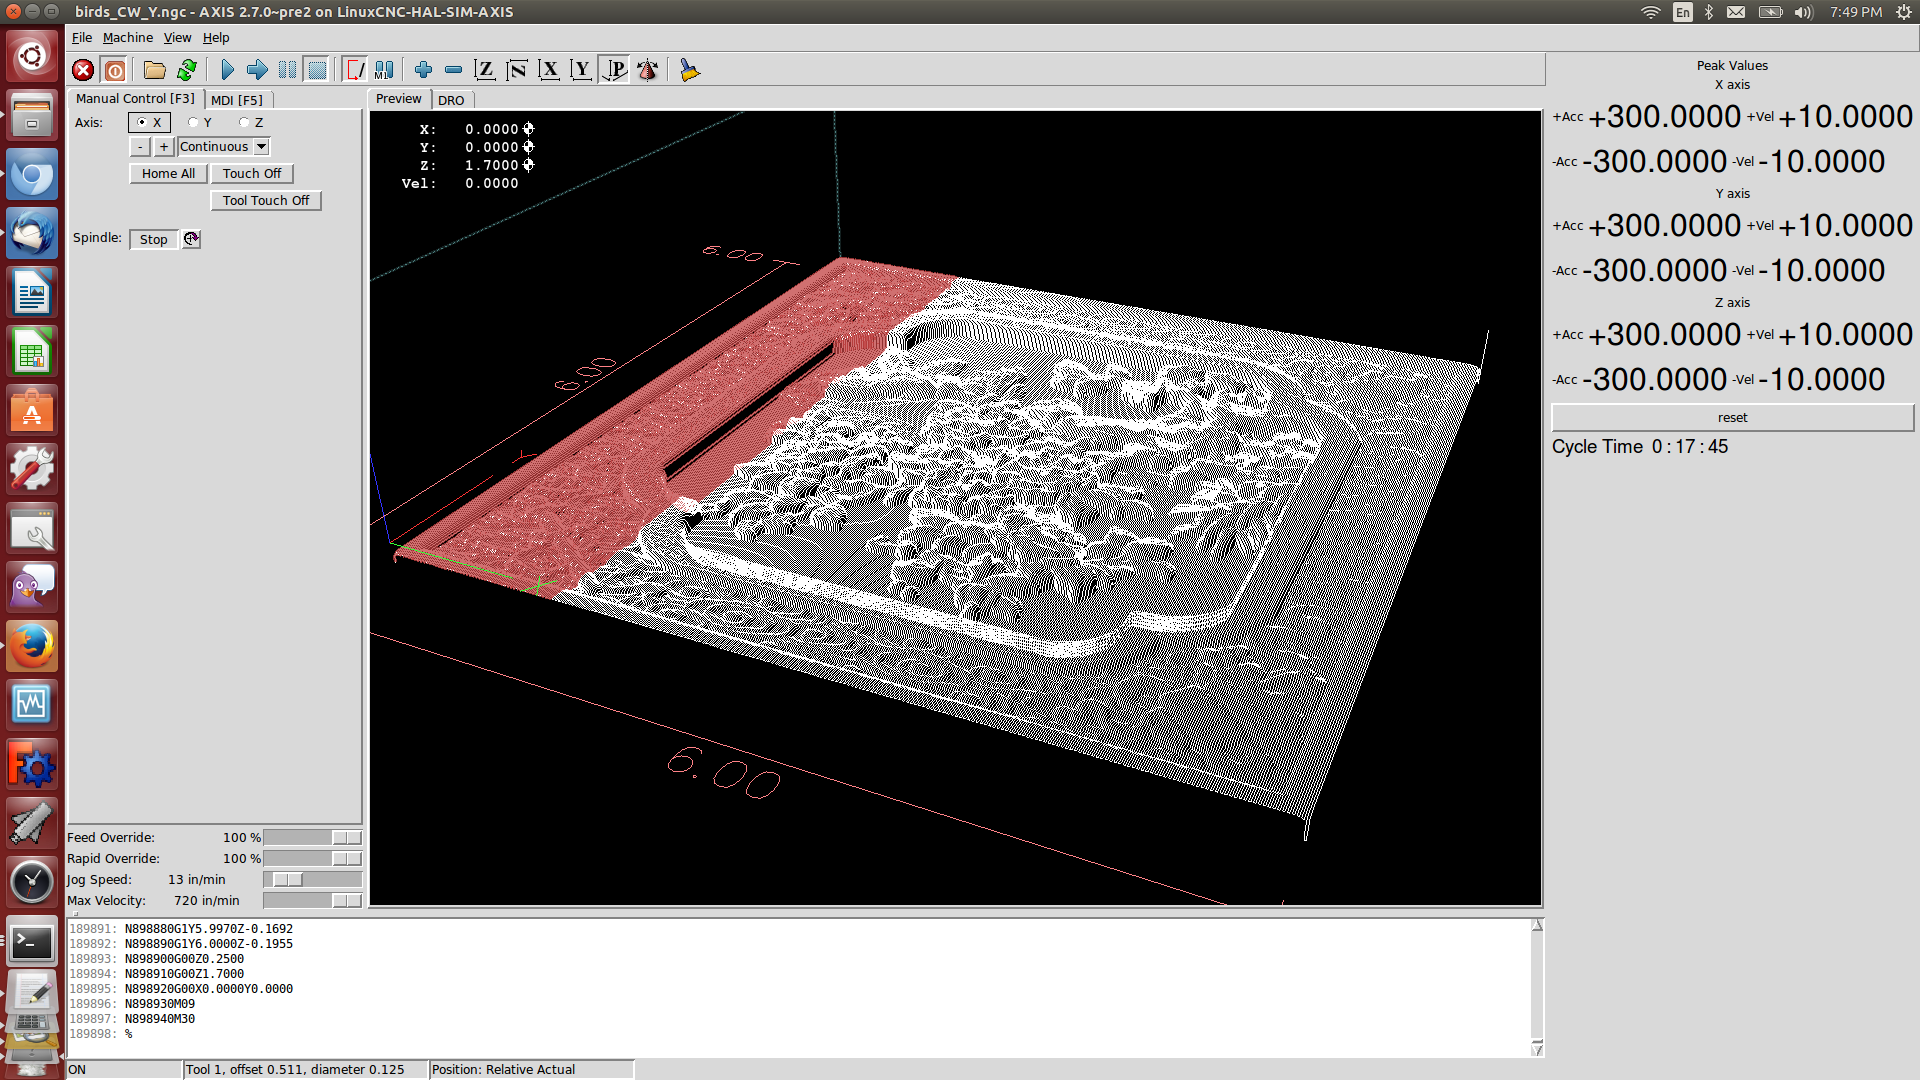
Task: Click the spindle Stop button
Action: click(153, 239)
